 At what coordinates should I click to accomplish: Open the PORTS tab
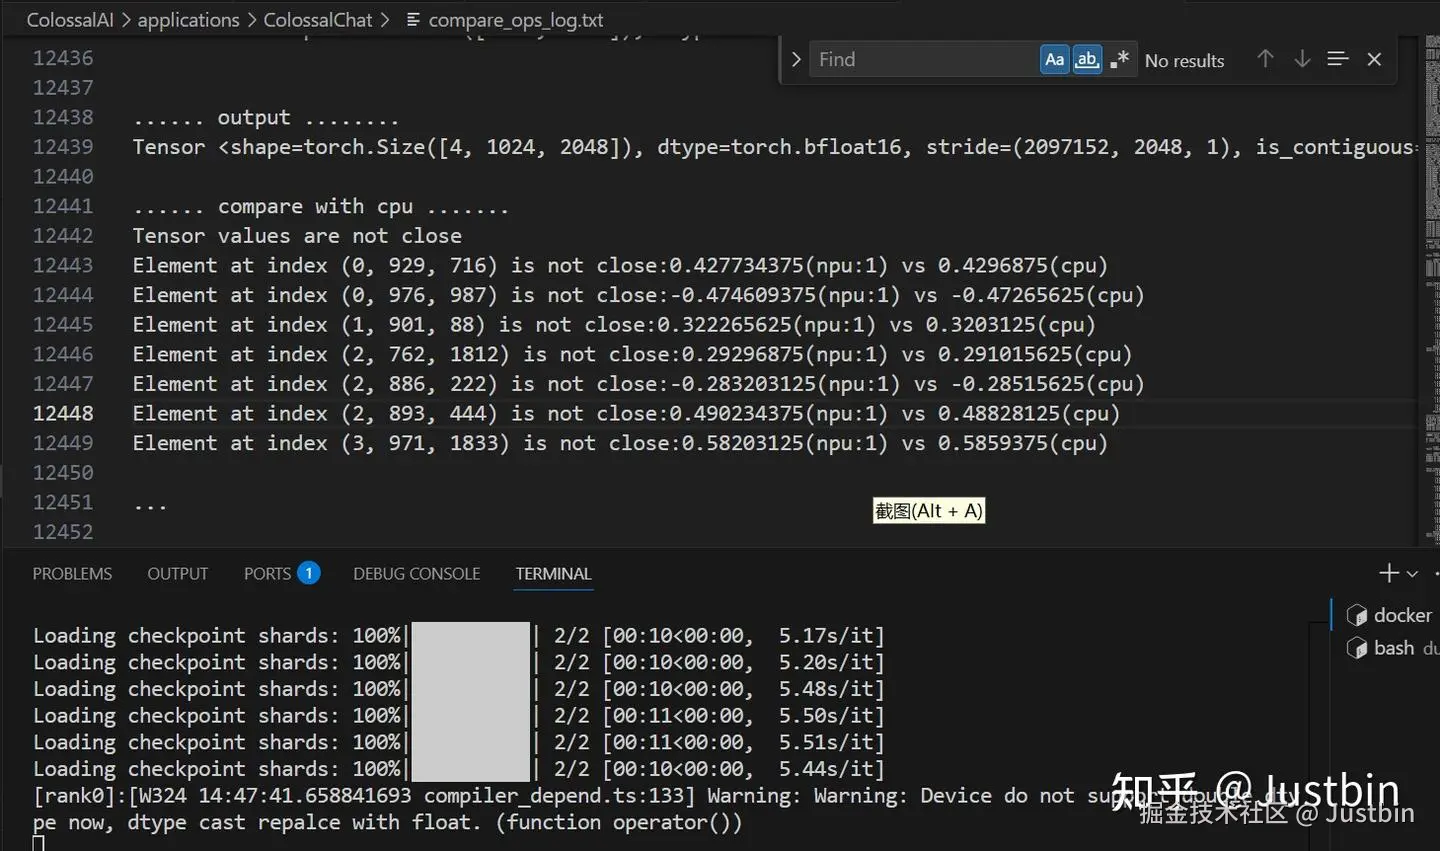267,574
